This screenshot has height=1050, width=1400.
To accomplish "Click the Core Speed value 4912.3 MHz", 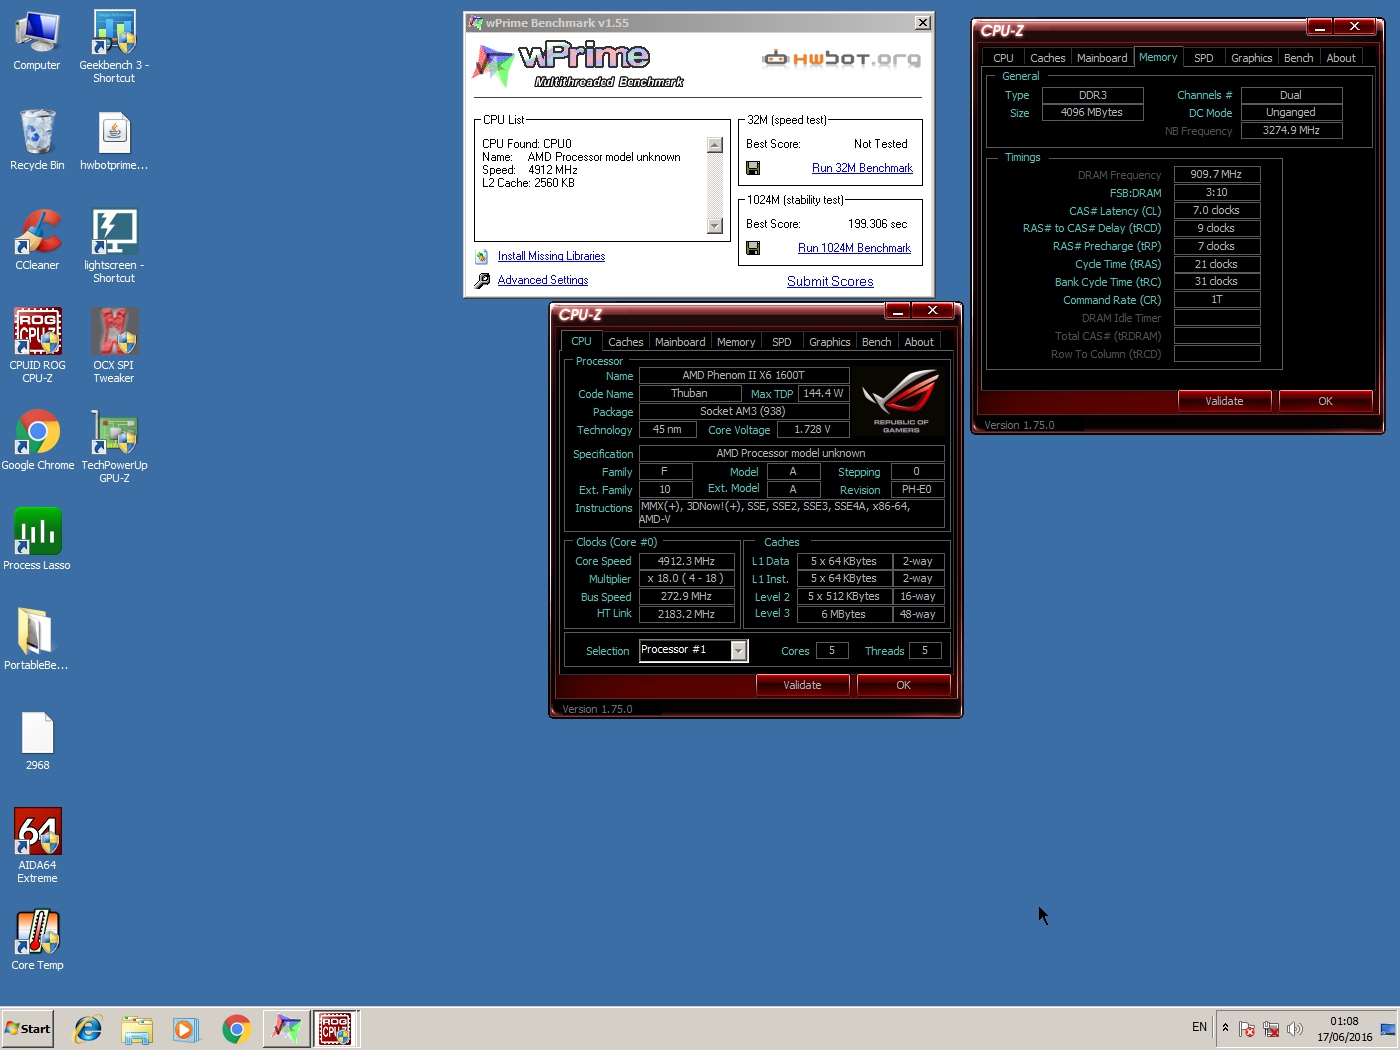I will click(687, 561).
